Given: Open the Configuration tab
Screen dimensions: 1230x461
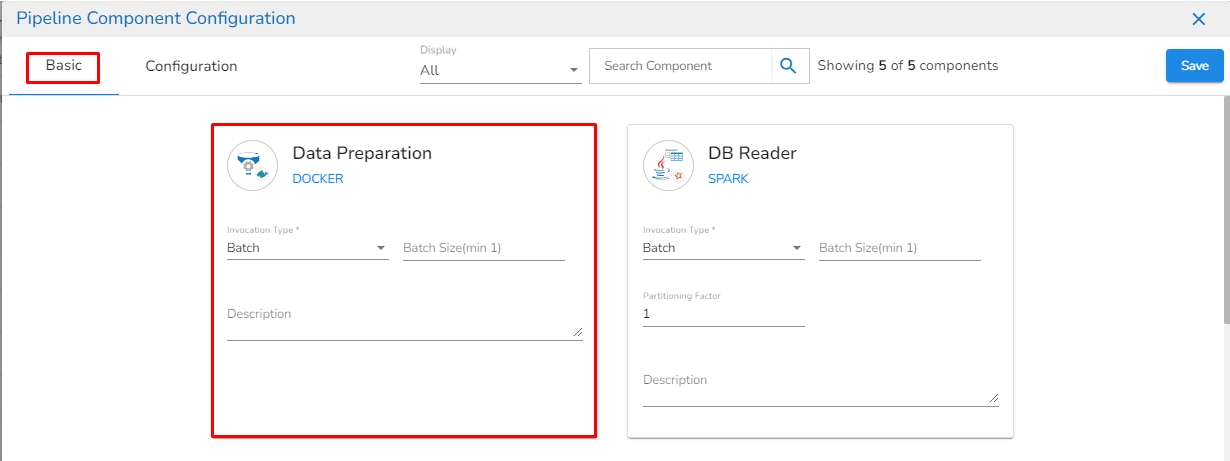Looking at the screenshot, I should 191,66.
